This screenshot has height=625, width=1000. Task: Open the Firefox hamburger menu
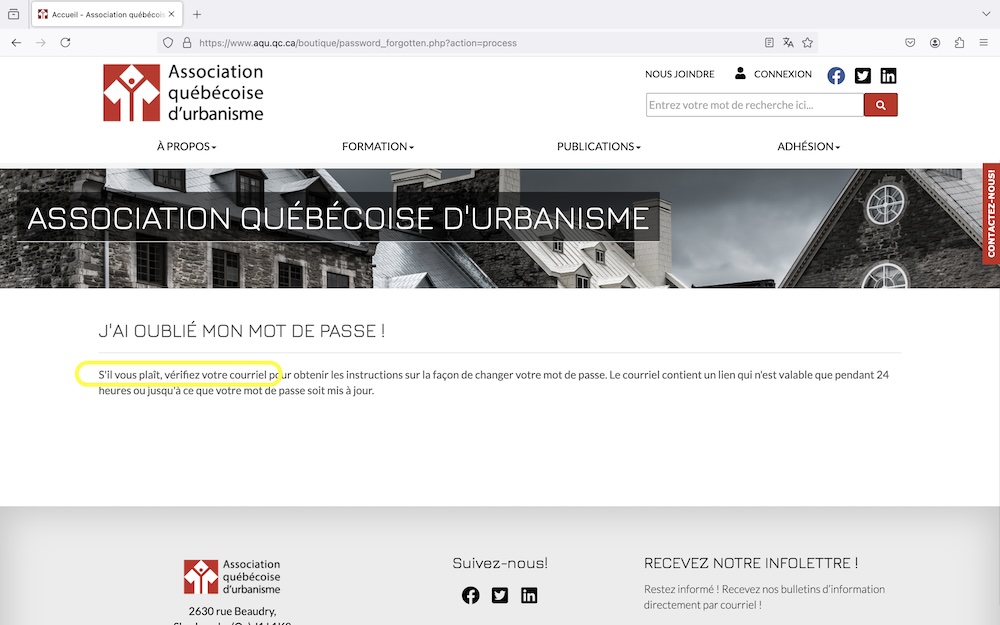click(x=983, y=43)
